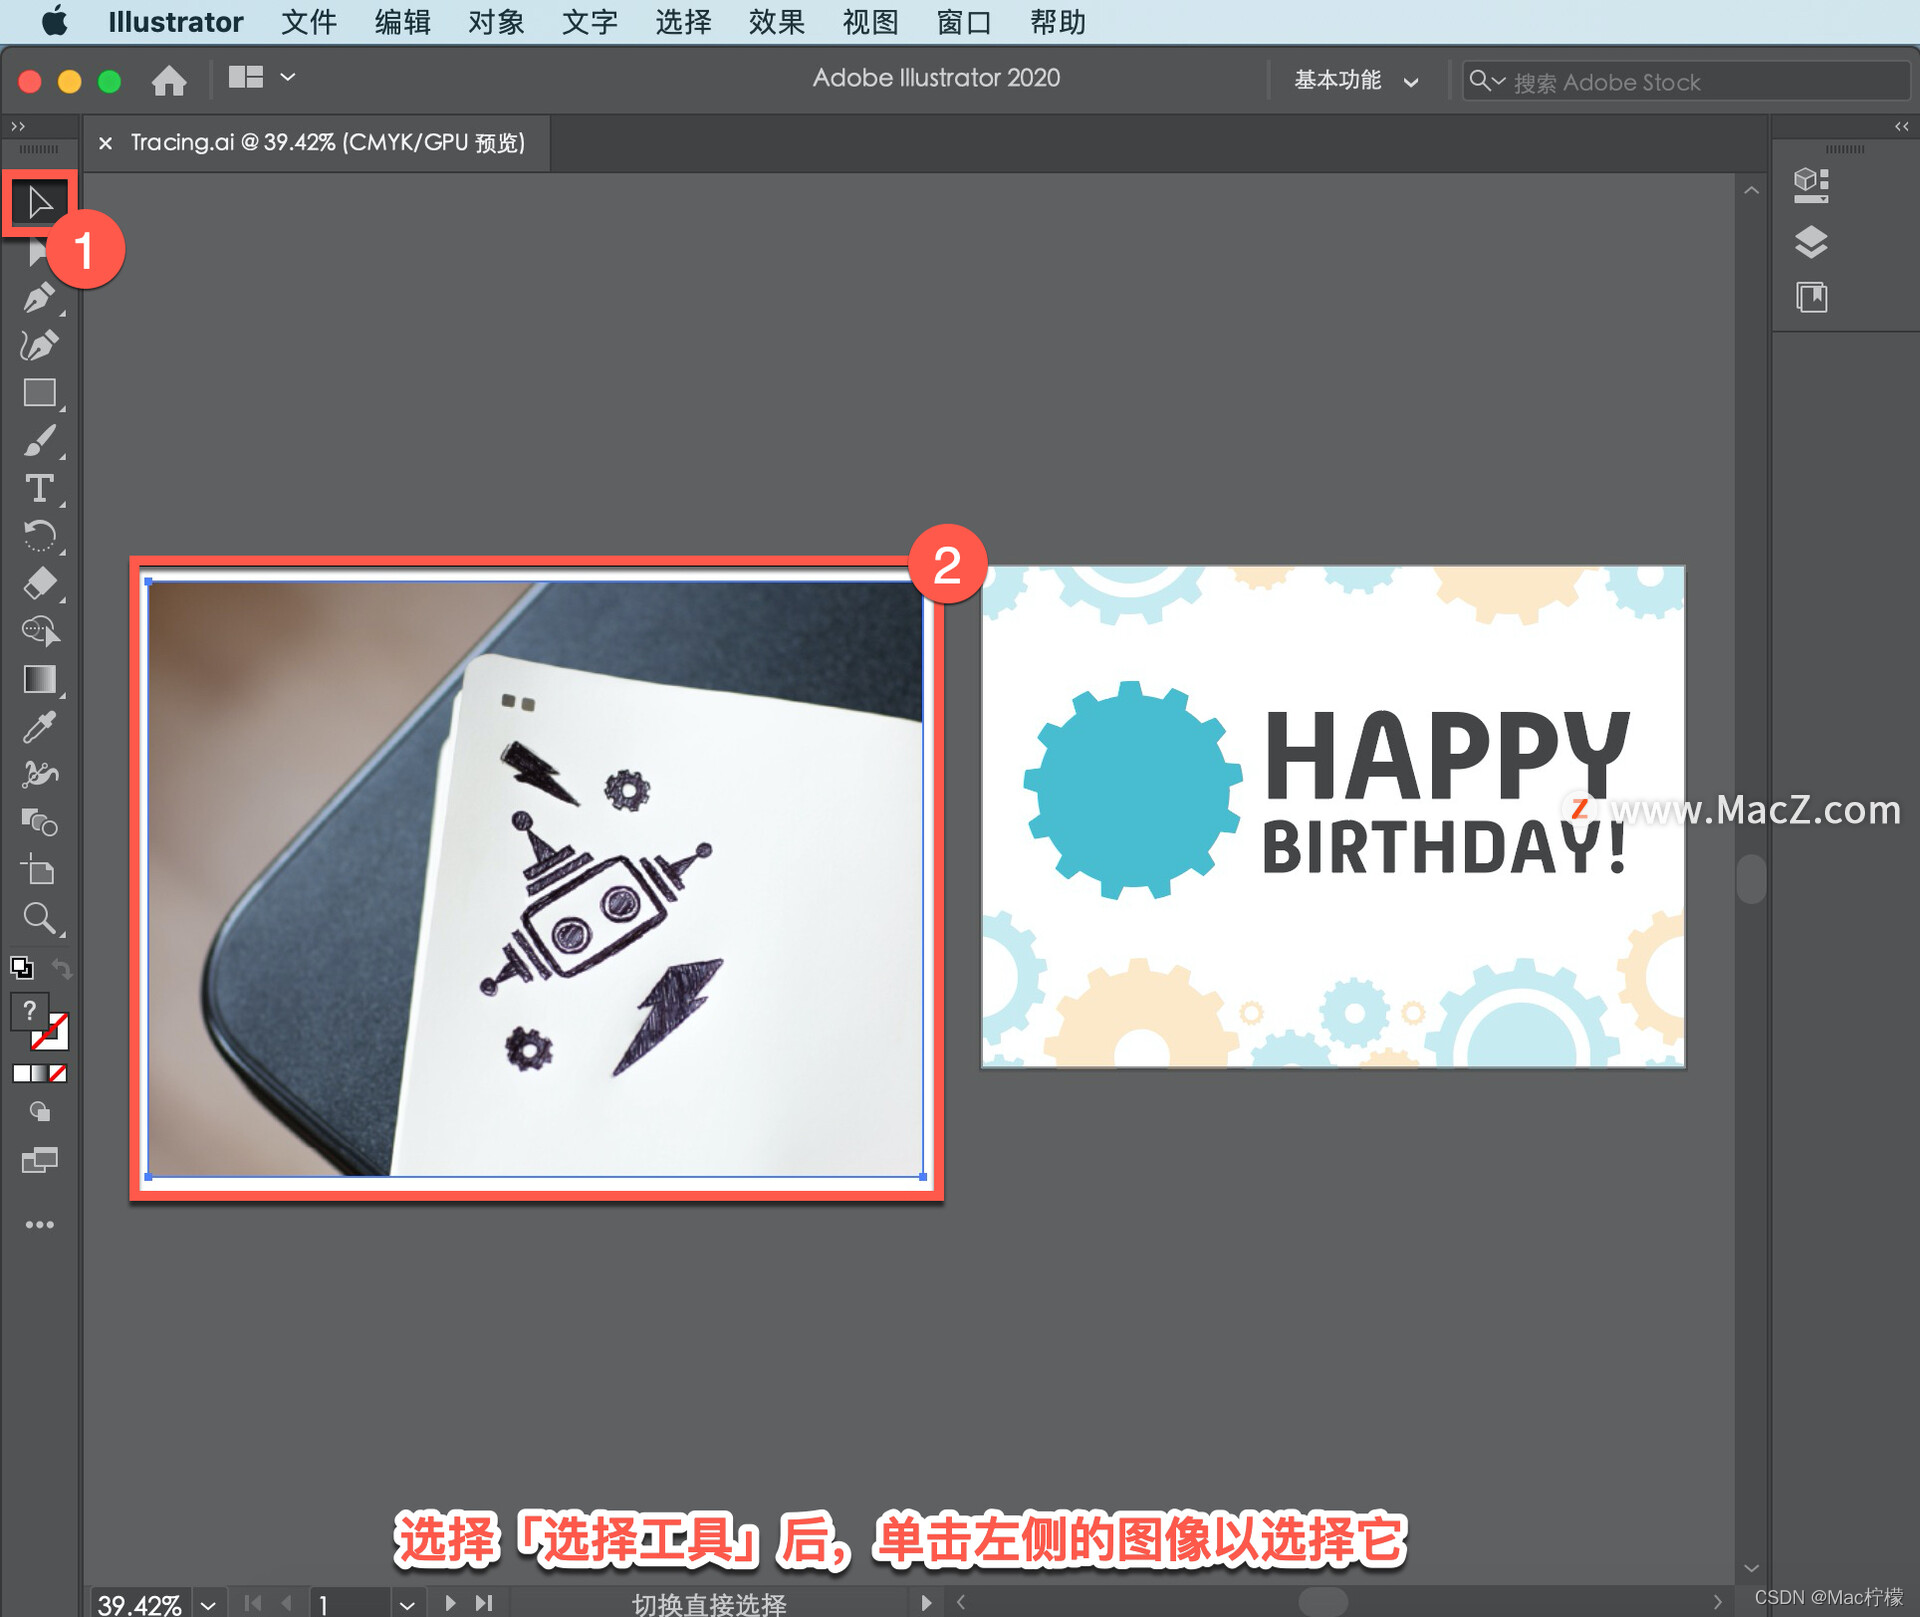1920x1617 pixels.
Task: Open the 效果 menu
Action: [776, 22]
